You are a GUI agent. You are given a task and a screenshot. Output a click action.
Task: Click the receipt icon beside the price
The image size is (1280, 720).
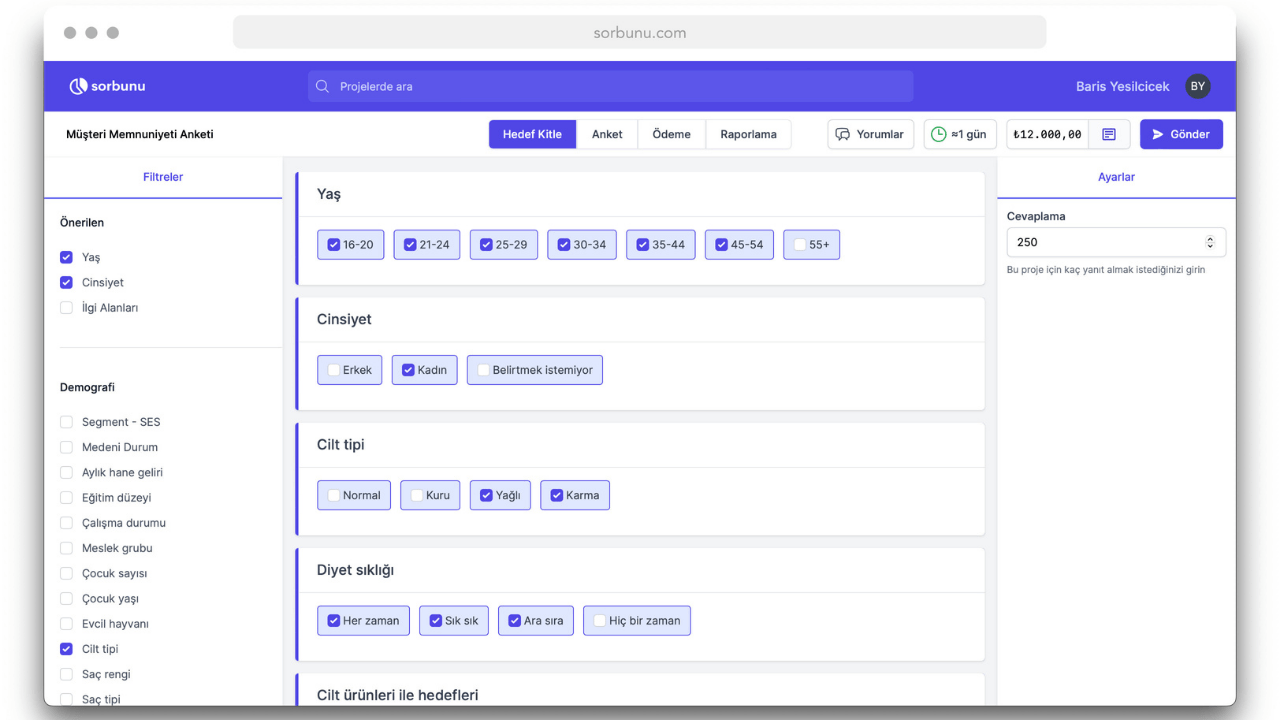pyautogui.click(x=1109, y=134)
